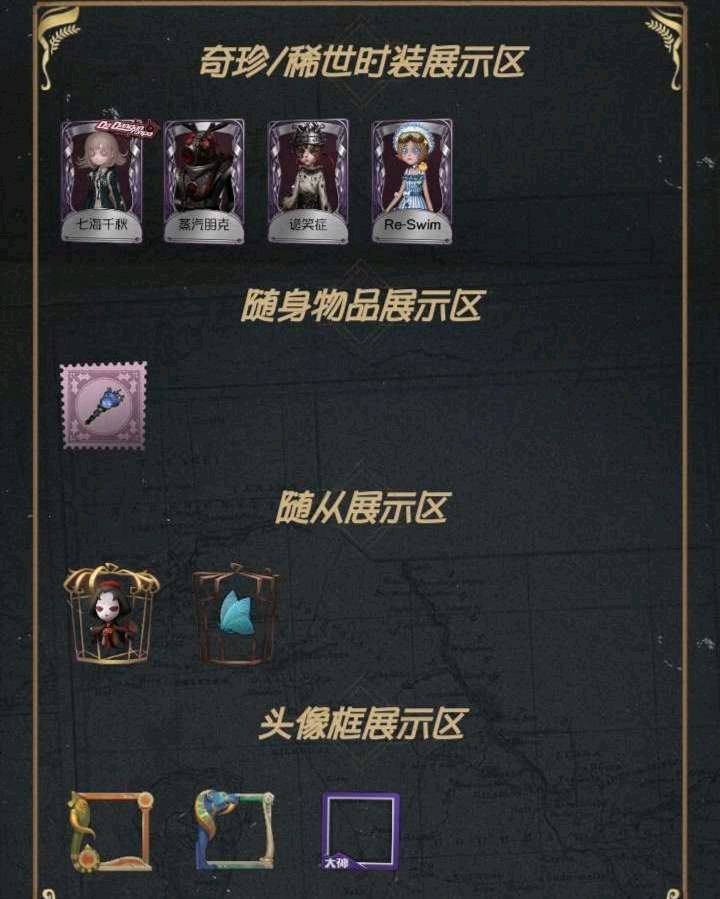Viewport: 720px width, 899px height.
Task: Open the 蒸汽朋克 costume card
Action: tap(204, 181)
